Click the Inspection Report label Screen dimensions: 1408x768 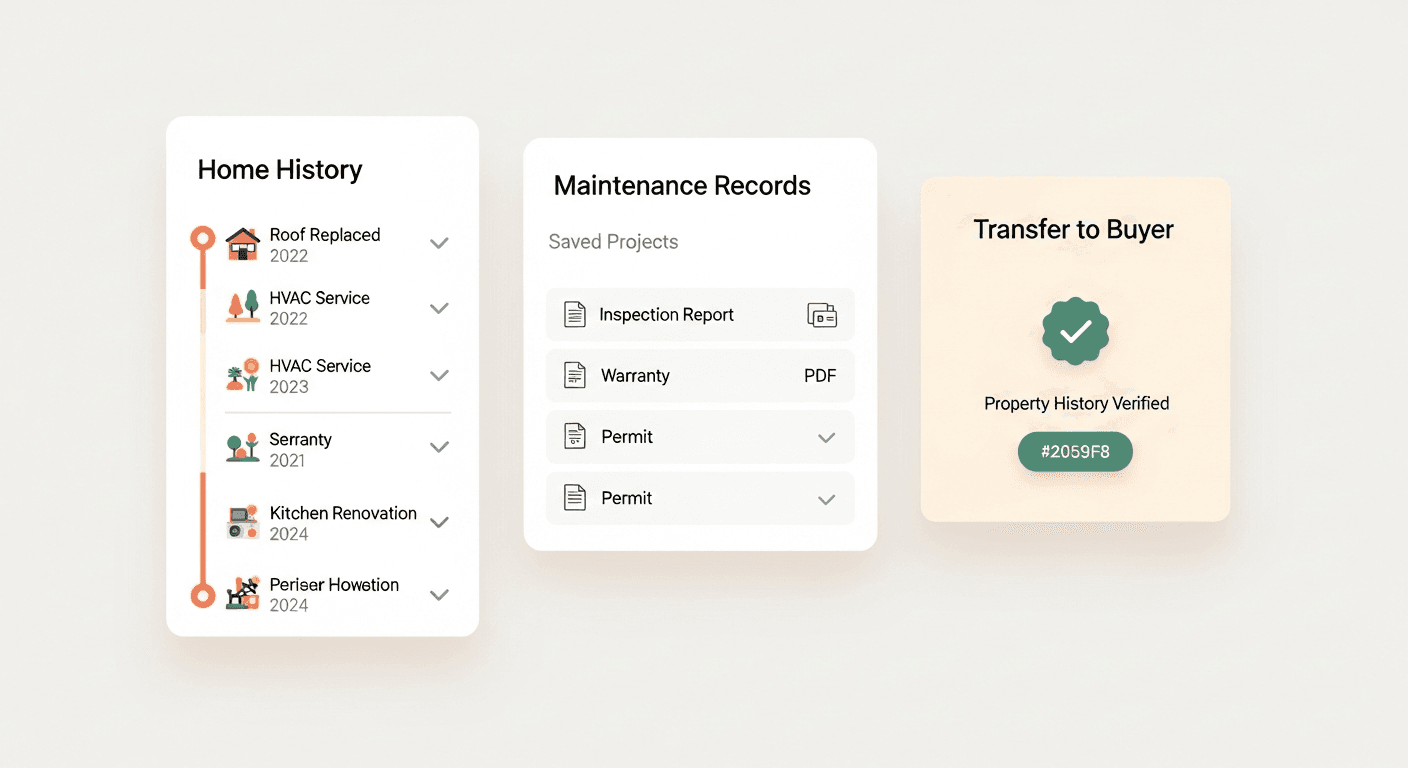[x=666, y=315]
